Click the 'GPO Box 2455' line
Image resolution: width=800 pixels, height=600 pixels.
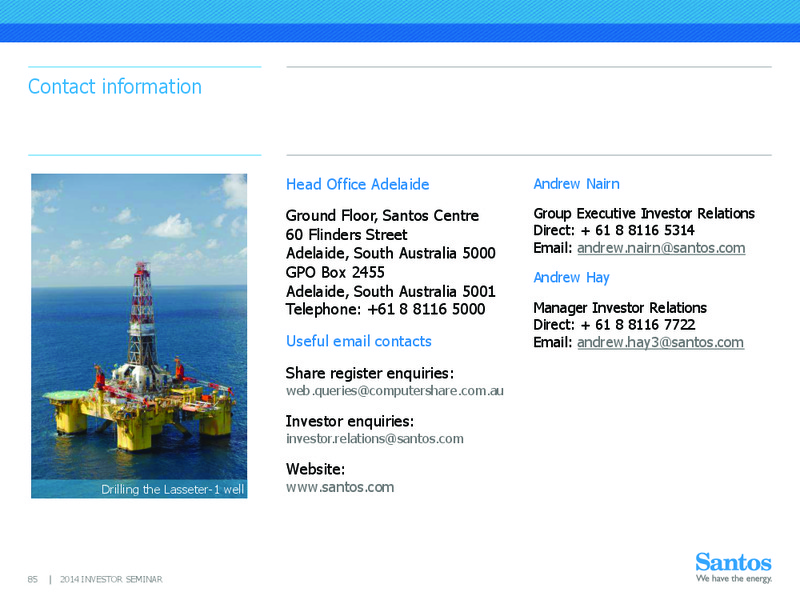335,272
